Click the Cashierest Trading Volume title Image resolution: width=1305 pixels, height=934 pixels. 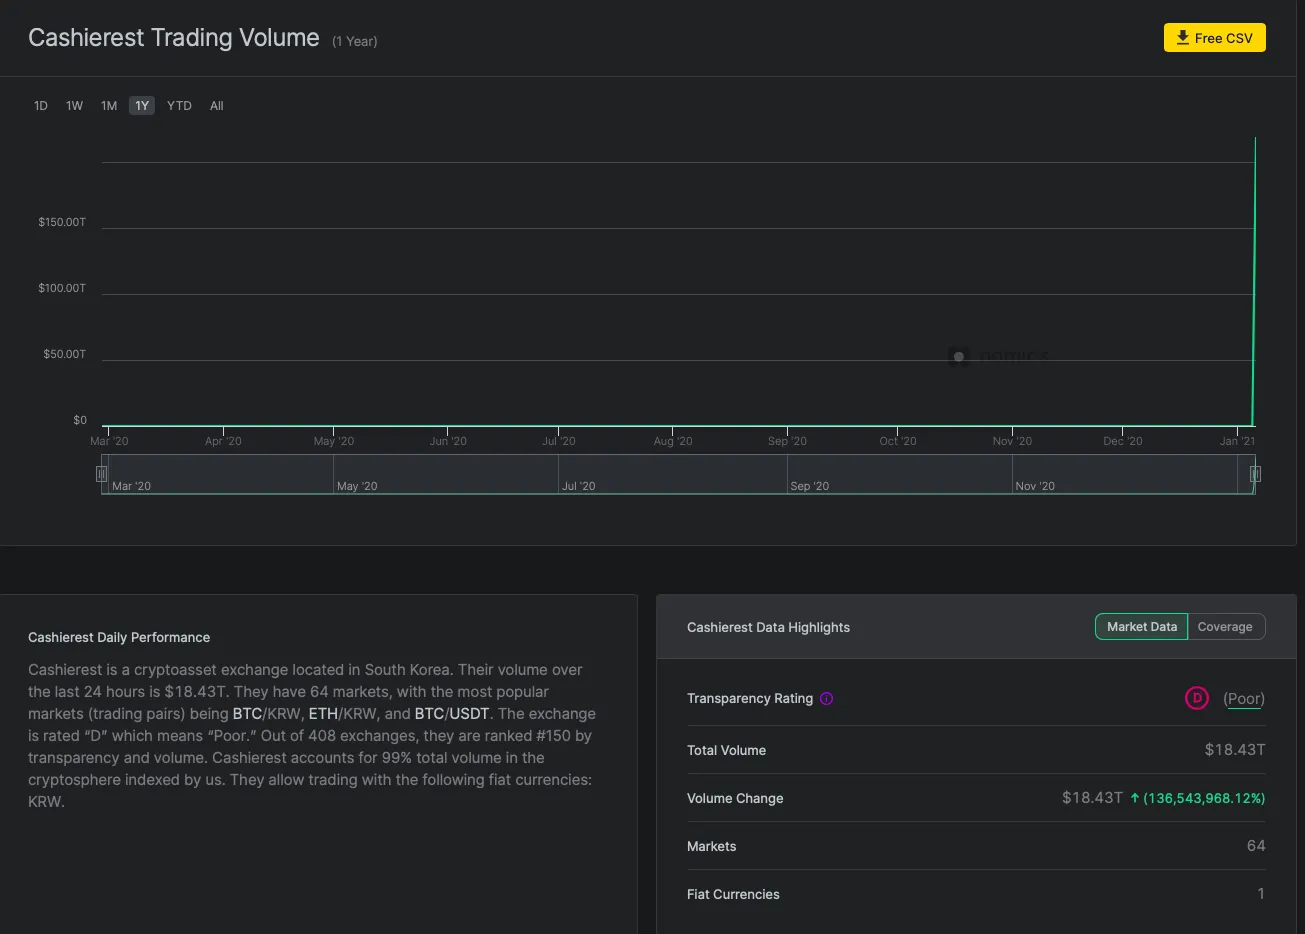tap(174, 38)
